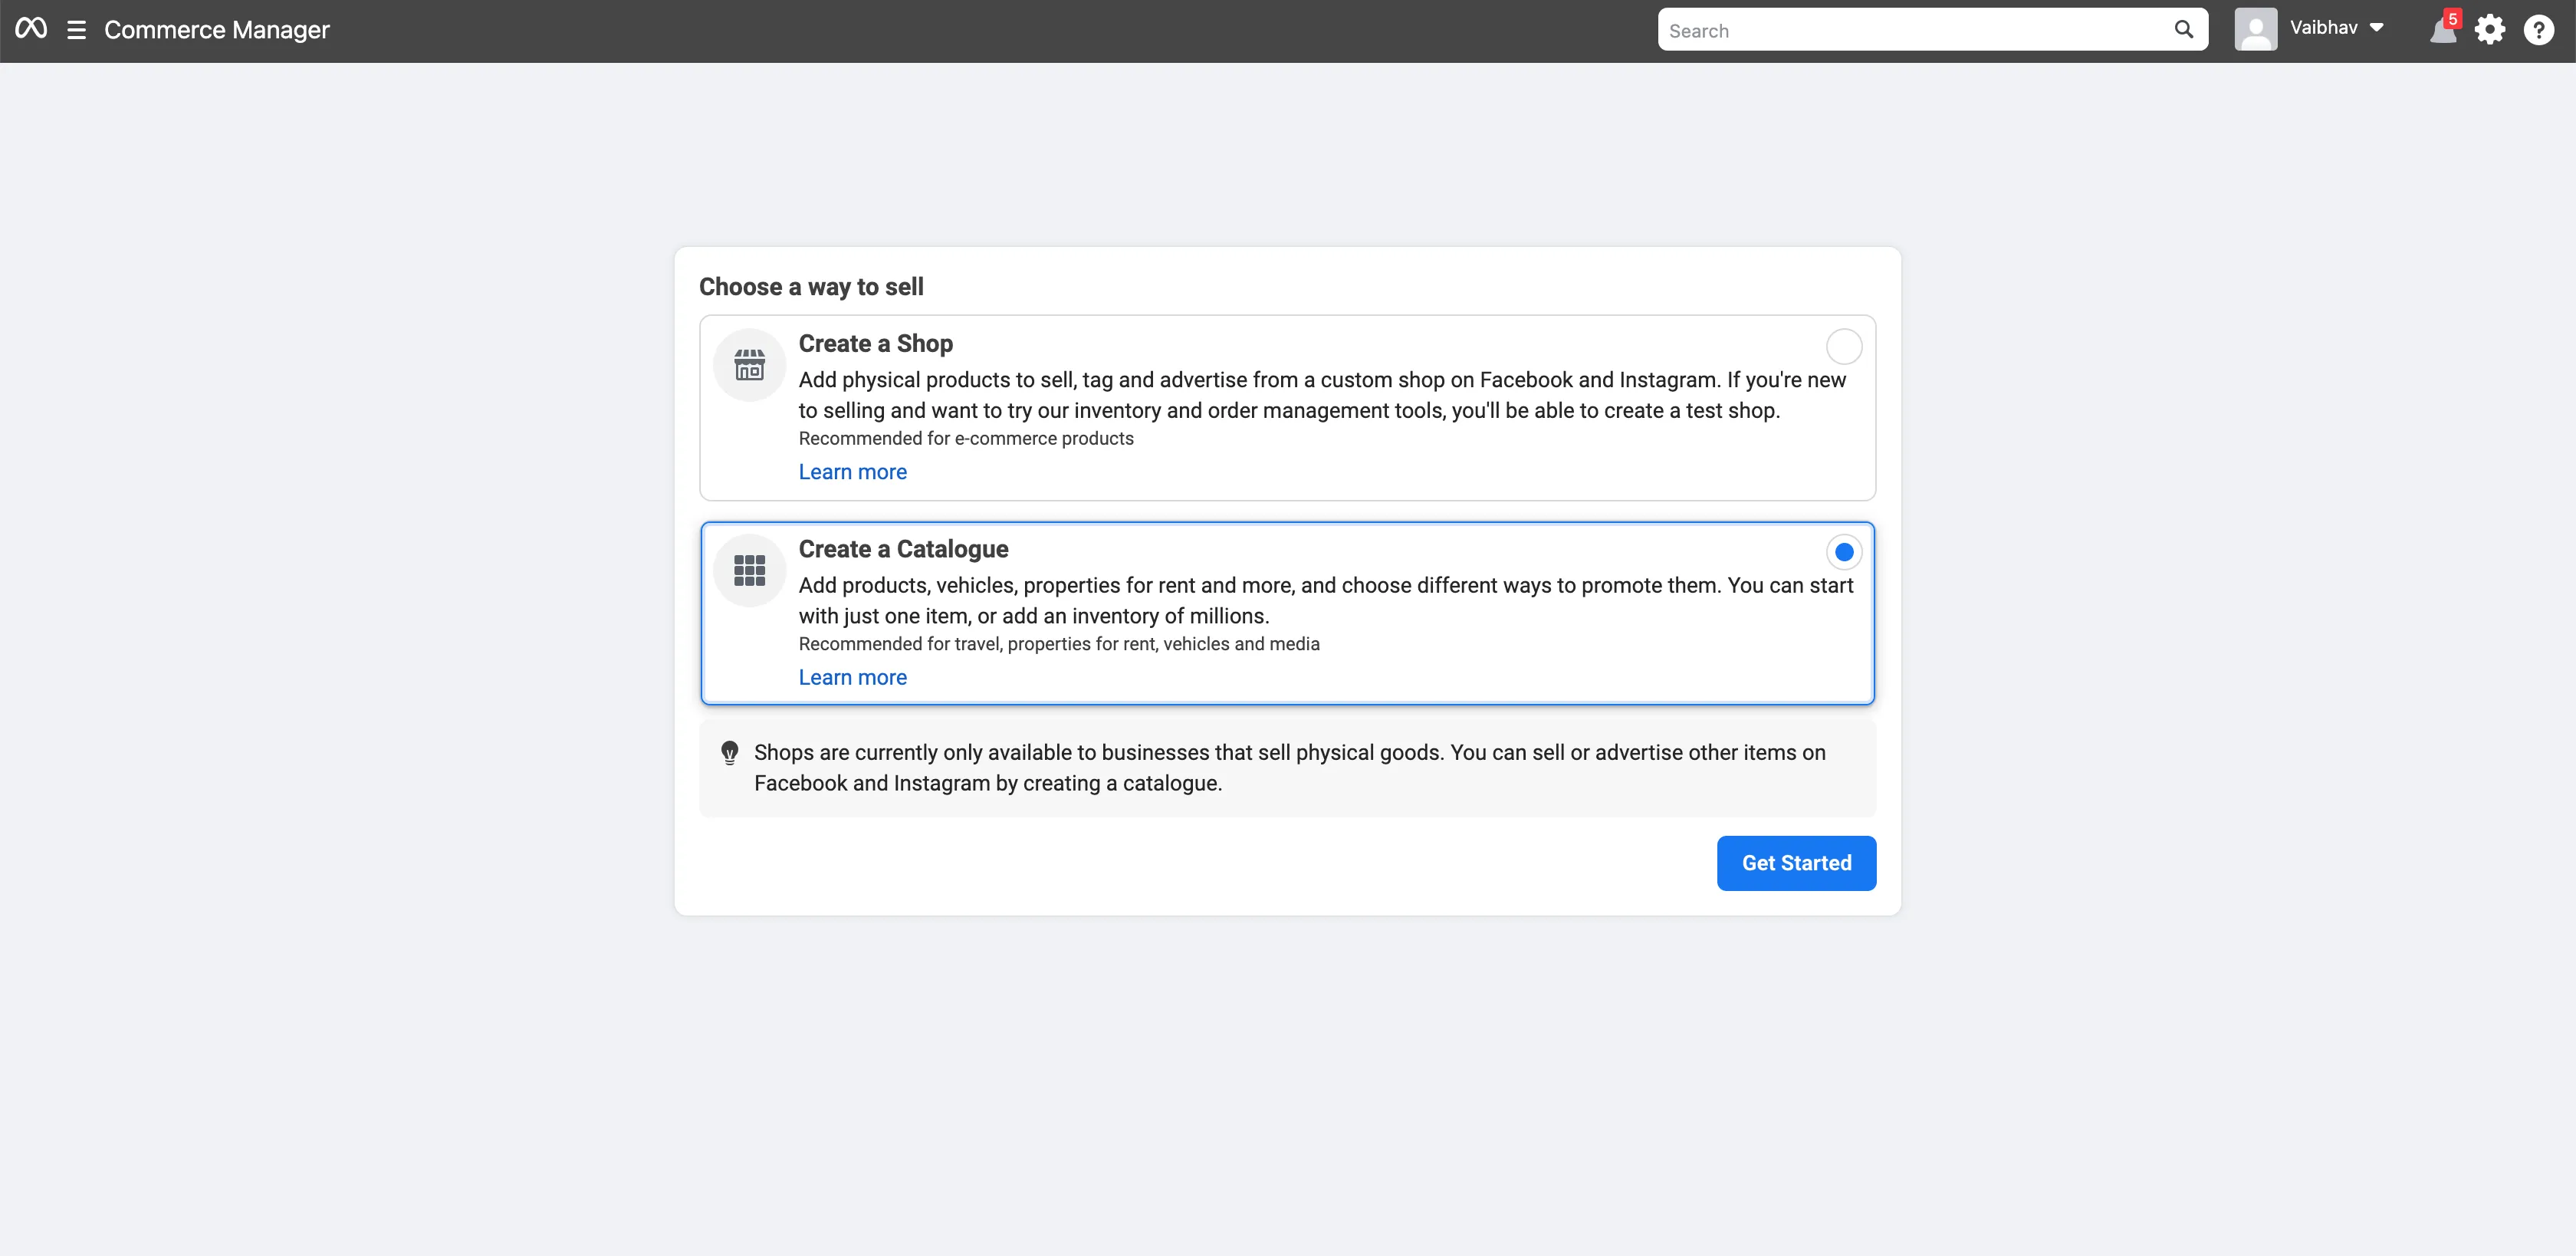Click the Meta logo icon
2576x1256 pixels.
point(31,29)
